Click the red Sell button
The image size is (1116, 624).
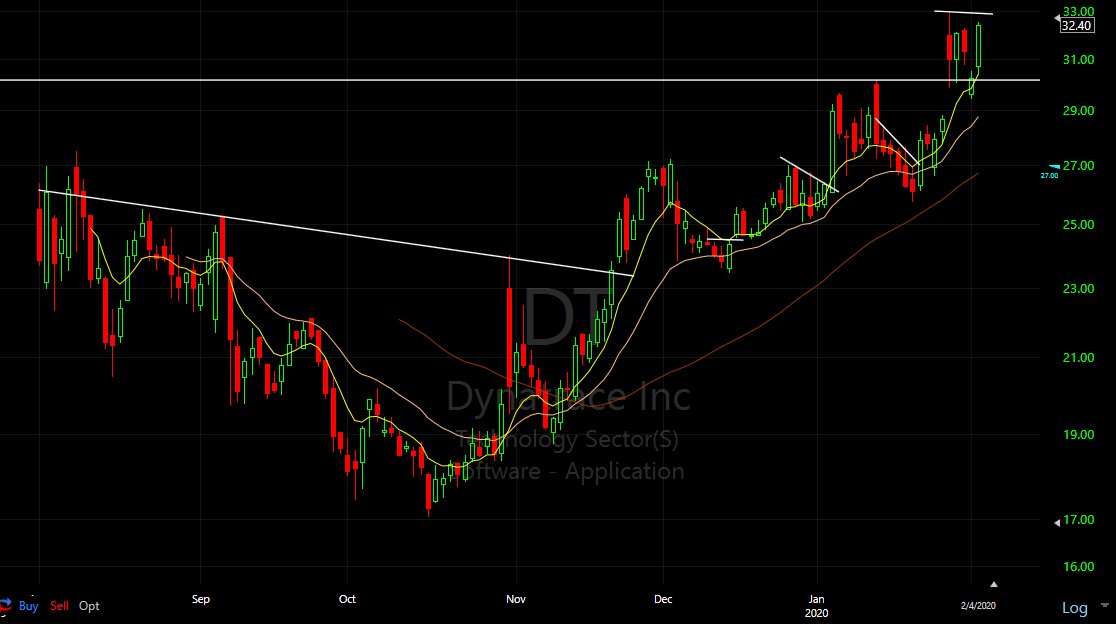point(59,606)
